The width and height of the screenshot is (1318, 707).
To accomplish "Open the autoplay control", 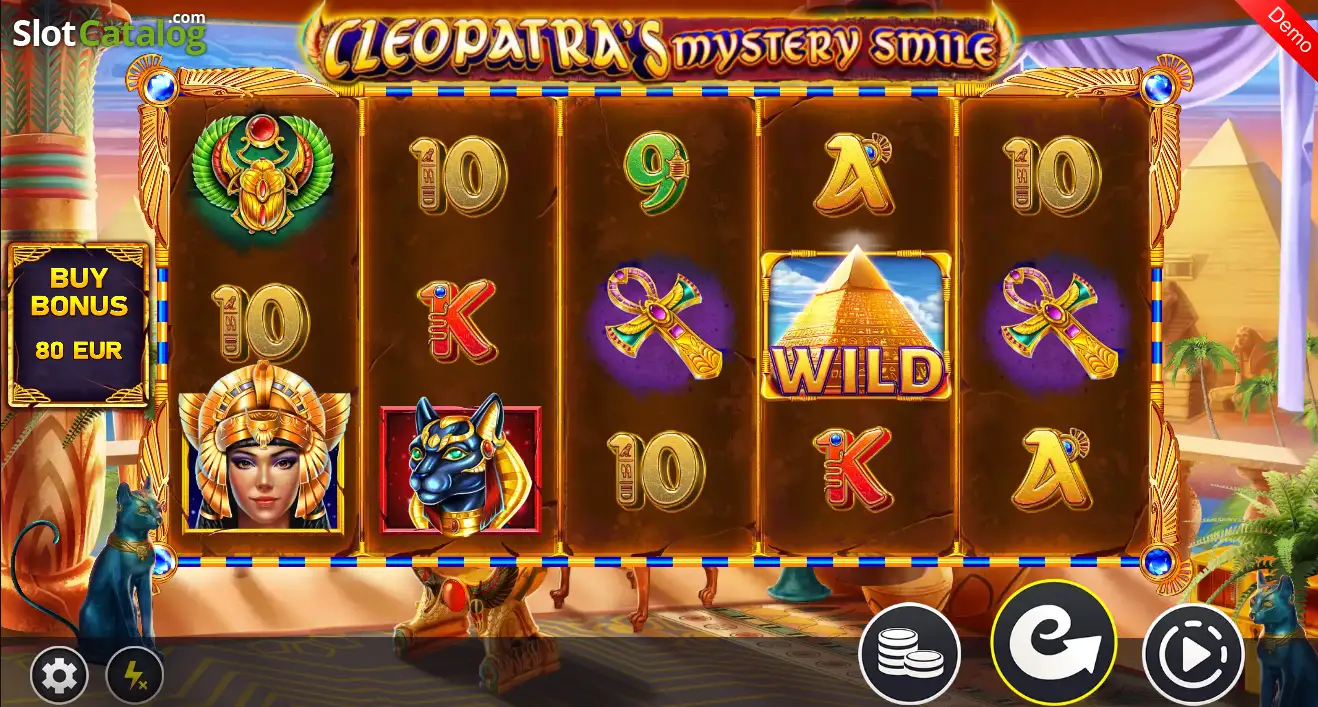I will [x=1193, y=655].
